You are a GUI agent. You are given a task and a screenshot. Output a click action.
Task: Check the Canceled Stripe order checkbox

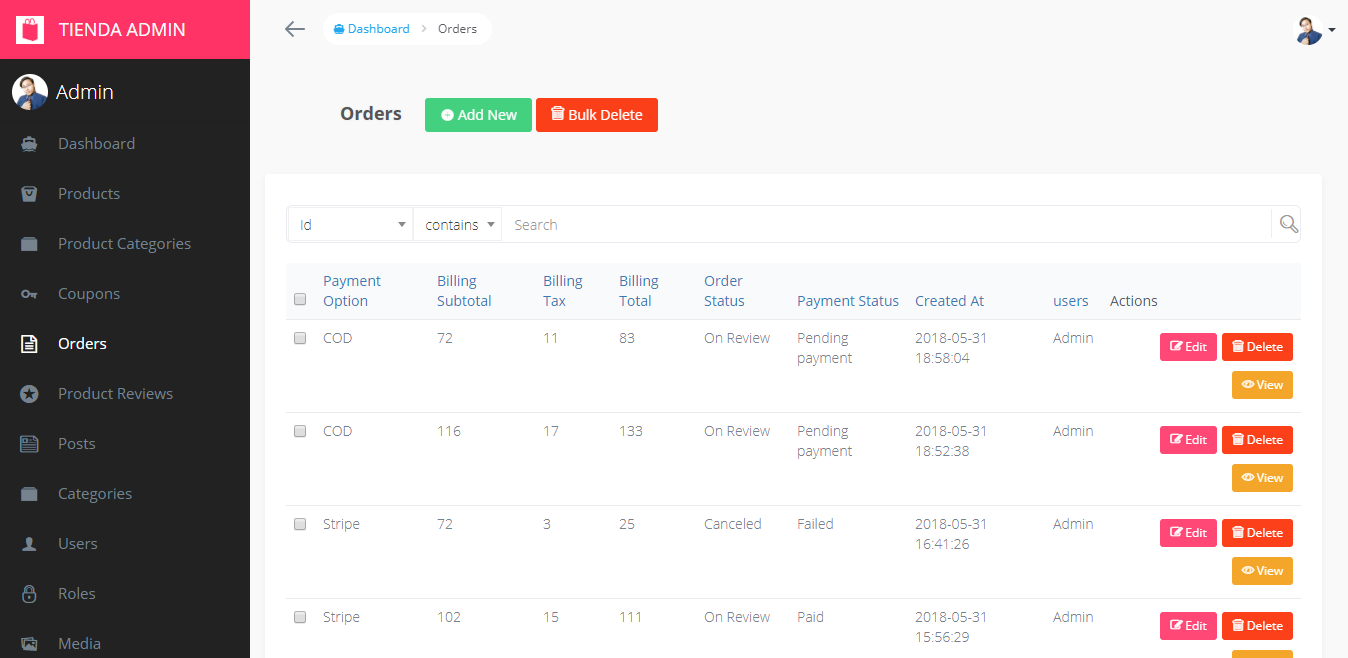pos(300,524)
